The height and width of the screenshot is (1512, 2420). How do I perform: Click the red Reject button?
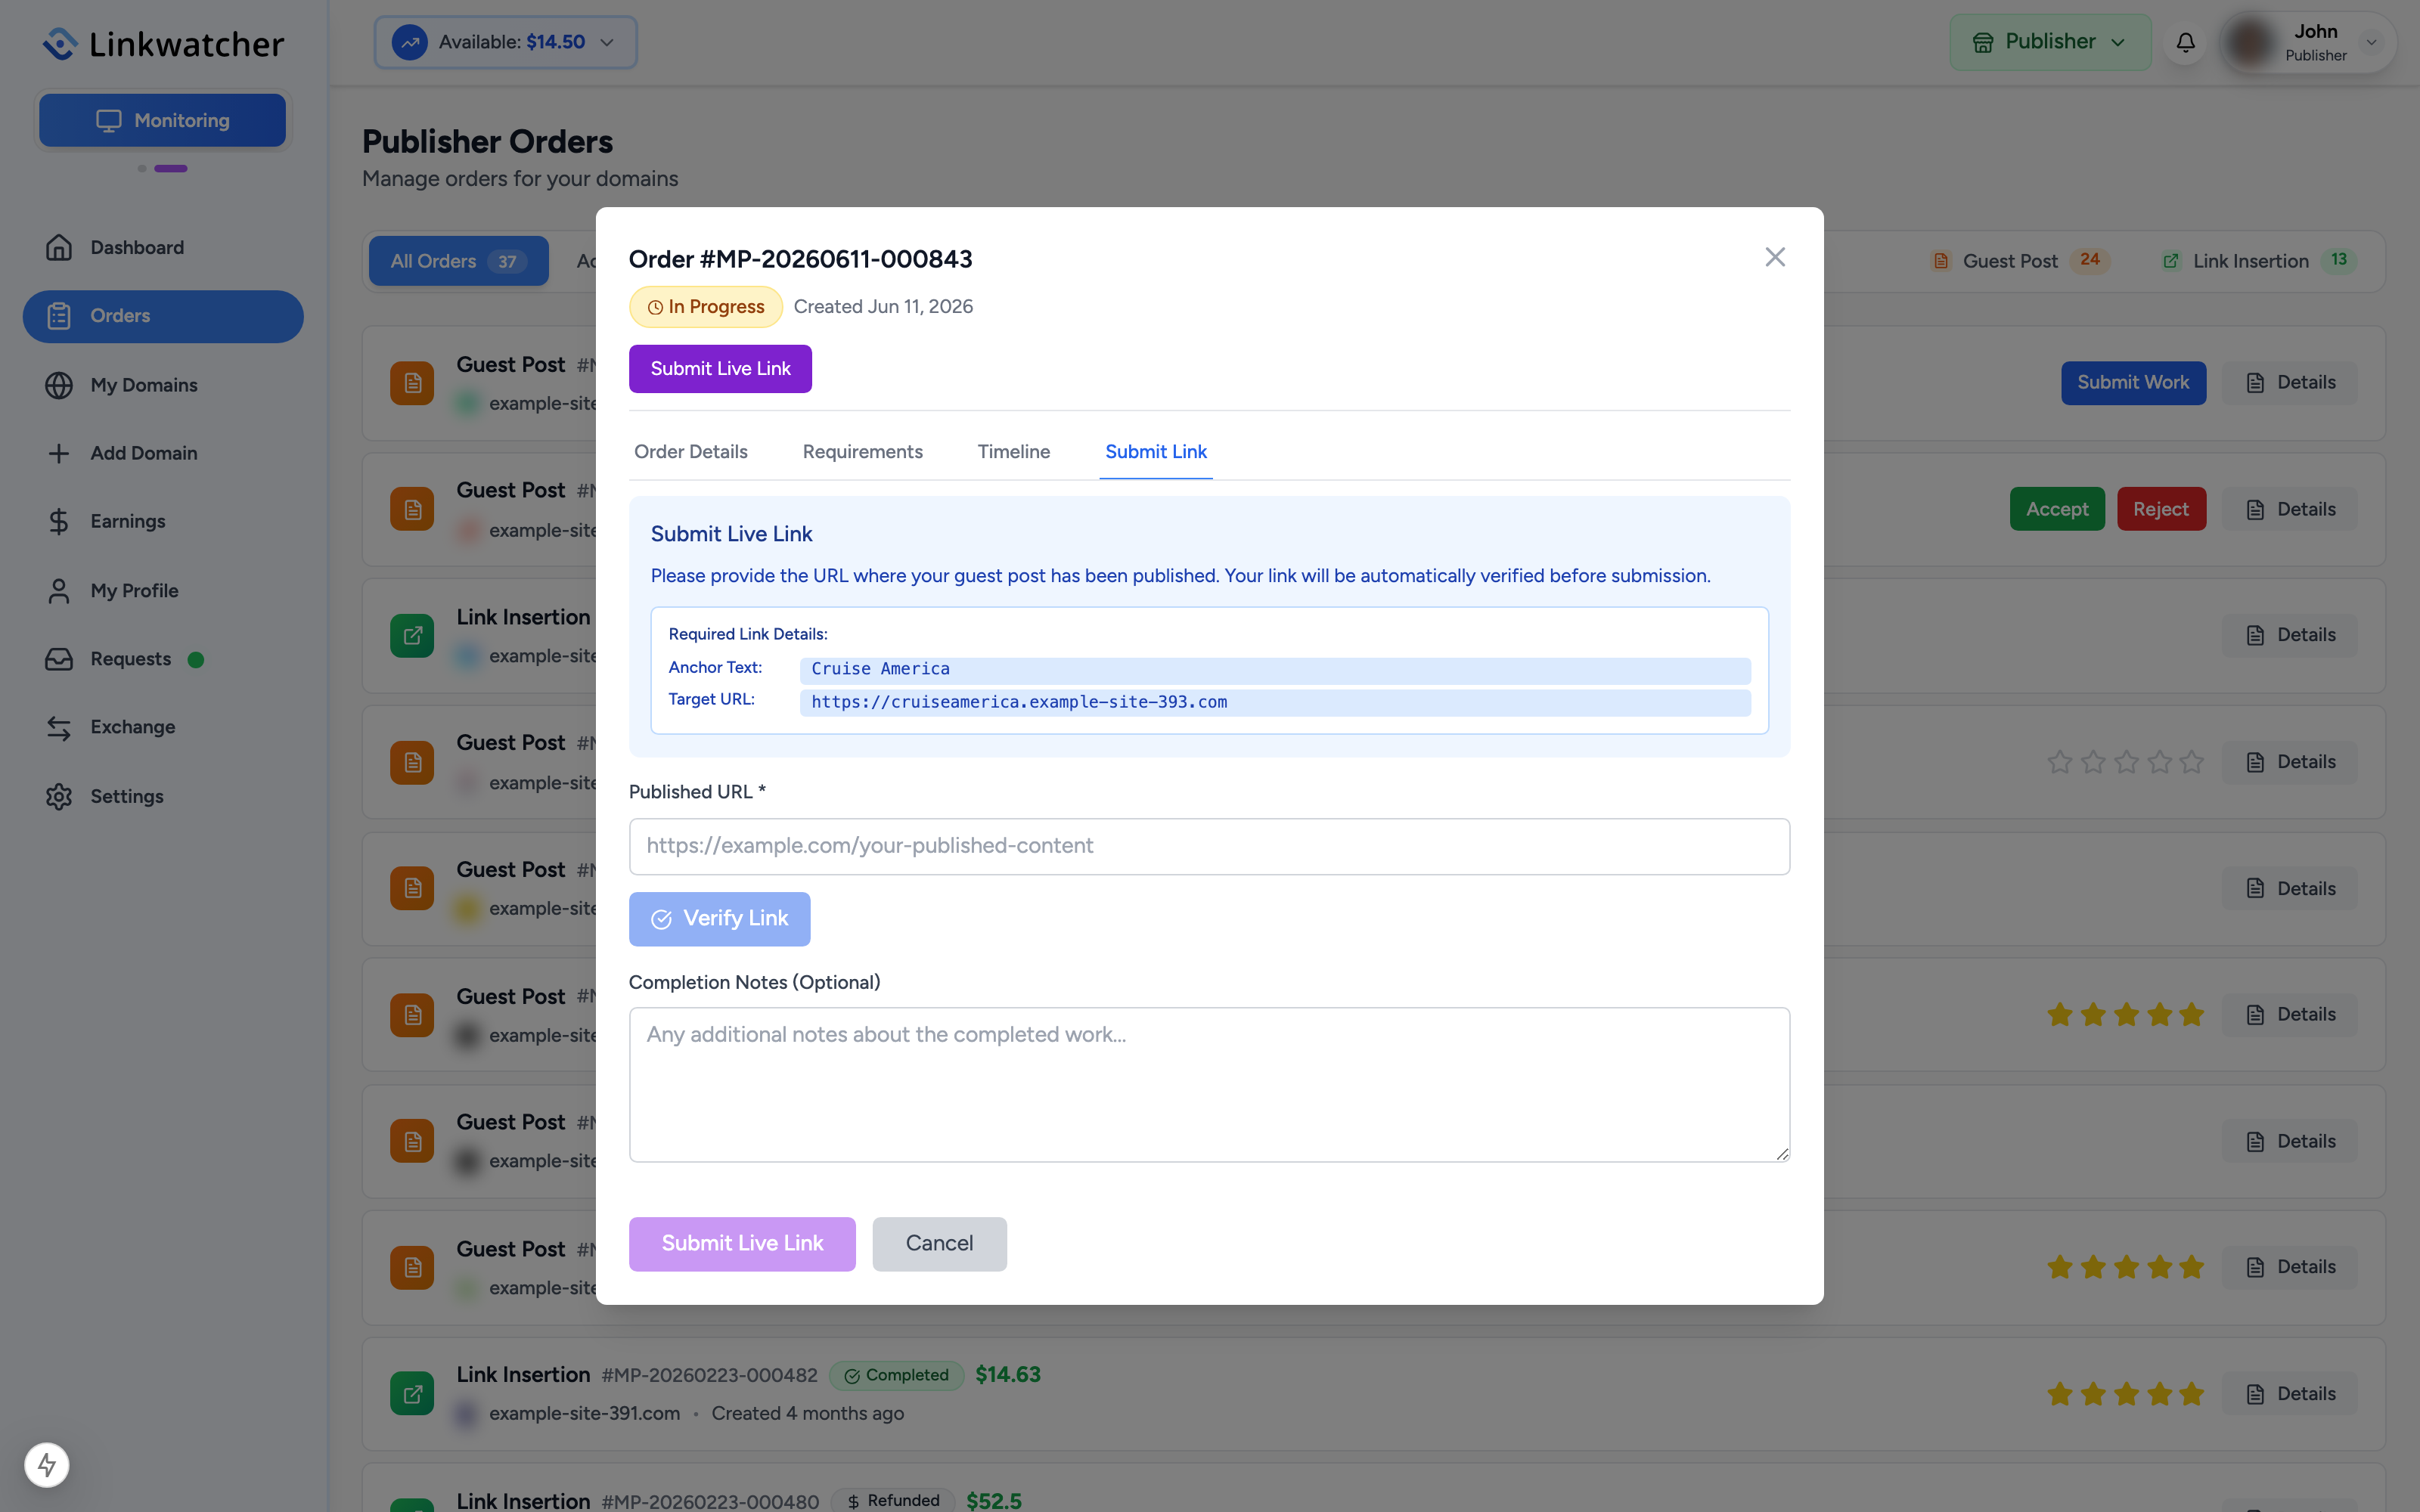[x=2161, y=509]
